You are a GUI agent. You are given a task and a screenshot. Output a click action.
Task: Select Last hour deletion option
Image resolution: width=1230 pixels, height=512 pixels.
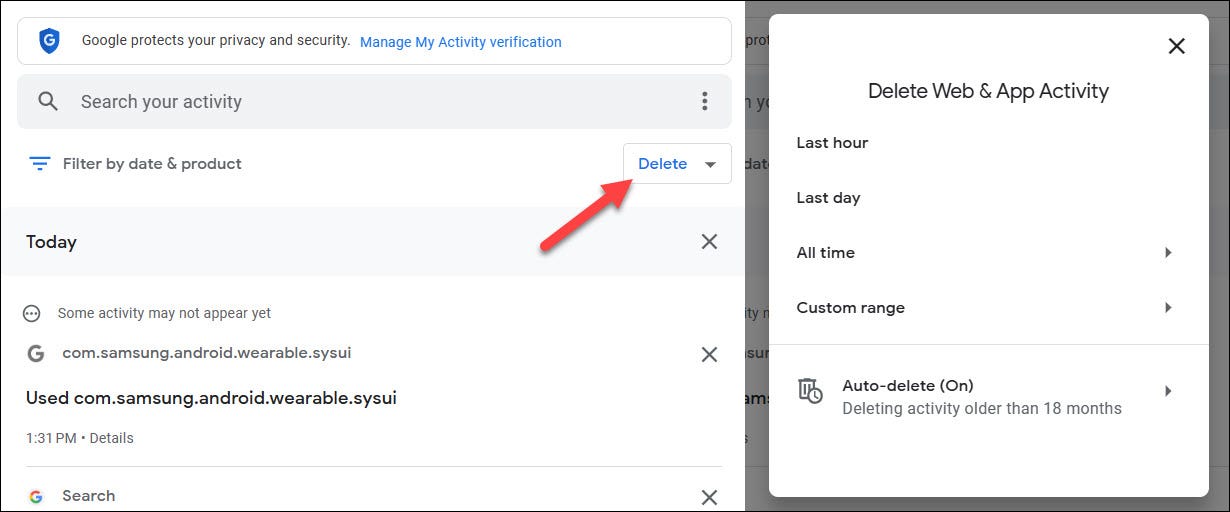(x=832, y=143)
